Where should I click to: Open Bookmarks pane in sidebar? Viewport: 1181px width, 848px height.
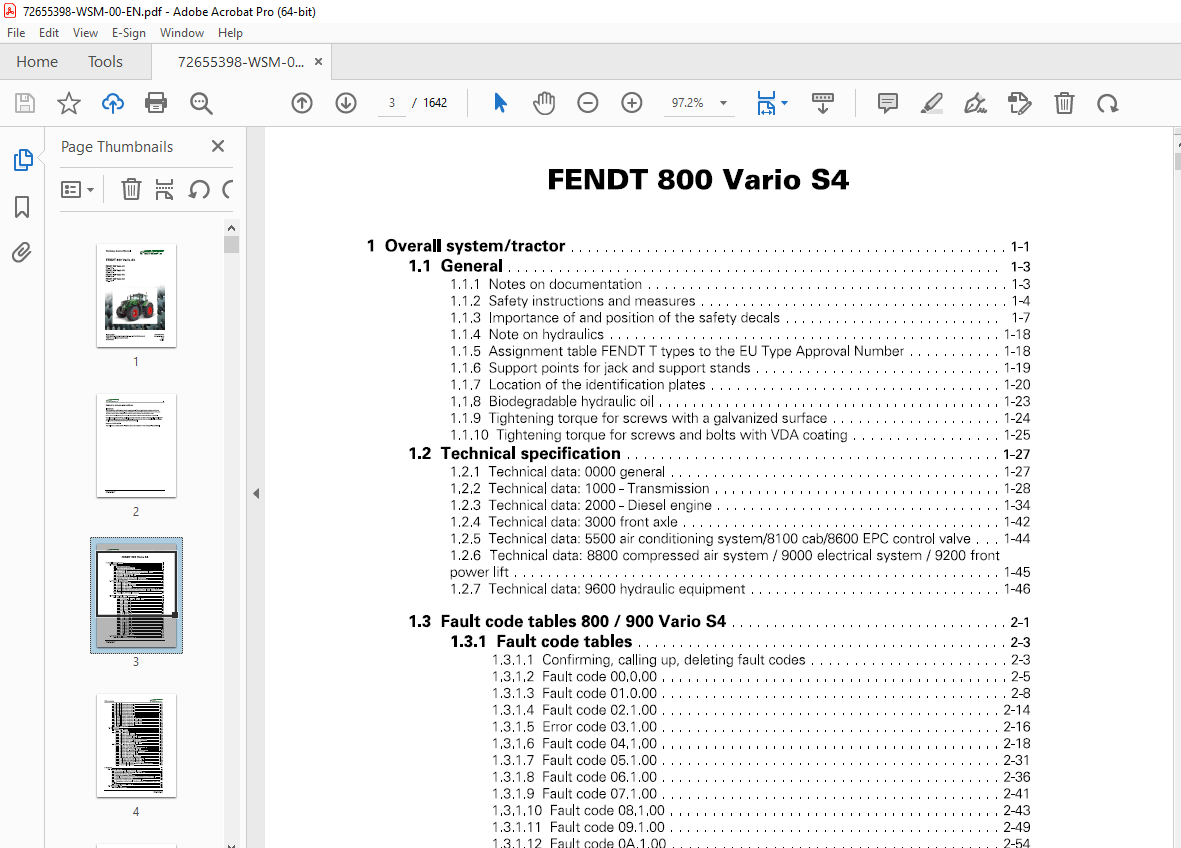(x=22, y=206)
